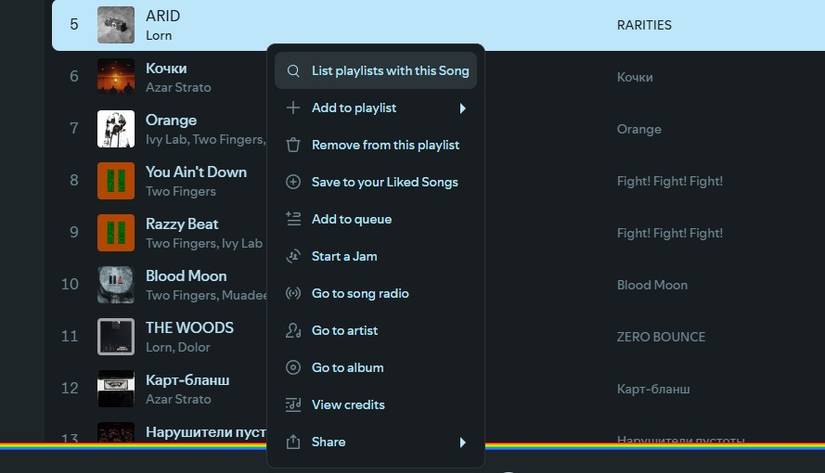Click the Карт-бланш cover art
The height and width of the screenshot is (473, 825).
(x=116, y=388)
